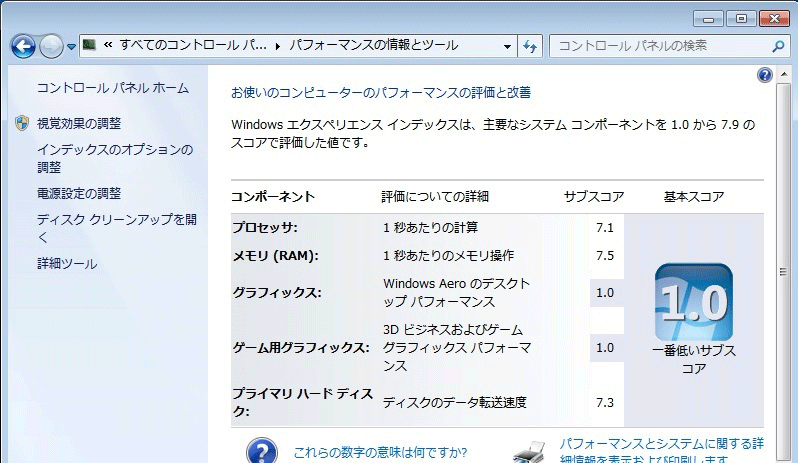Screen dimensions: 798x463
Task: Click the 評価についての詳細 column header
Action: (x=435, y=197)
